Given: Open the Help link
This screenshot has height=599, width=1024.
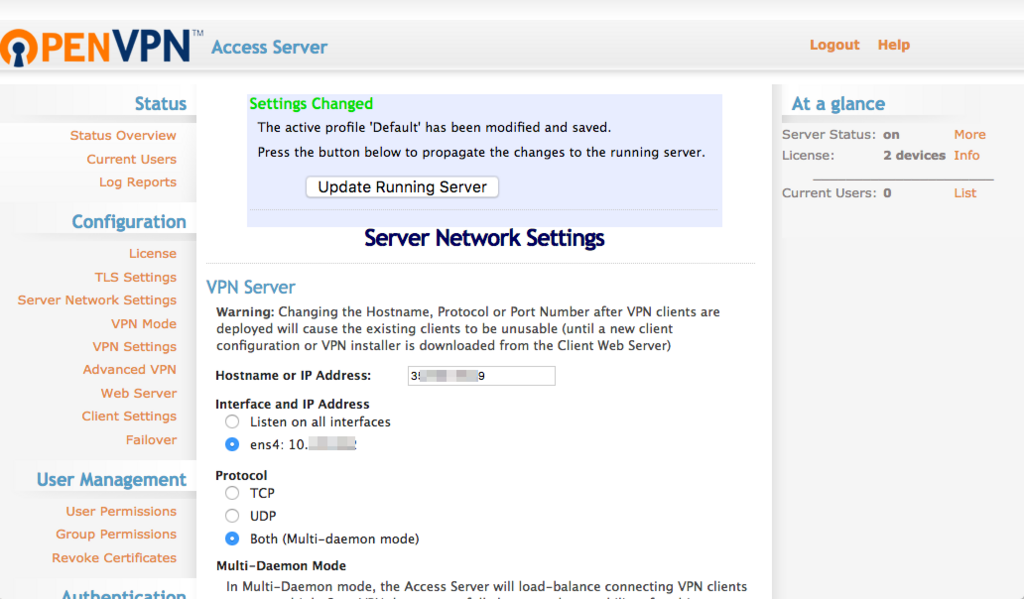Looking at the screenshot, I should (x=893, y=44).
